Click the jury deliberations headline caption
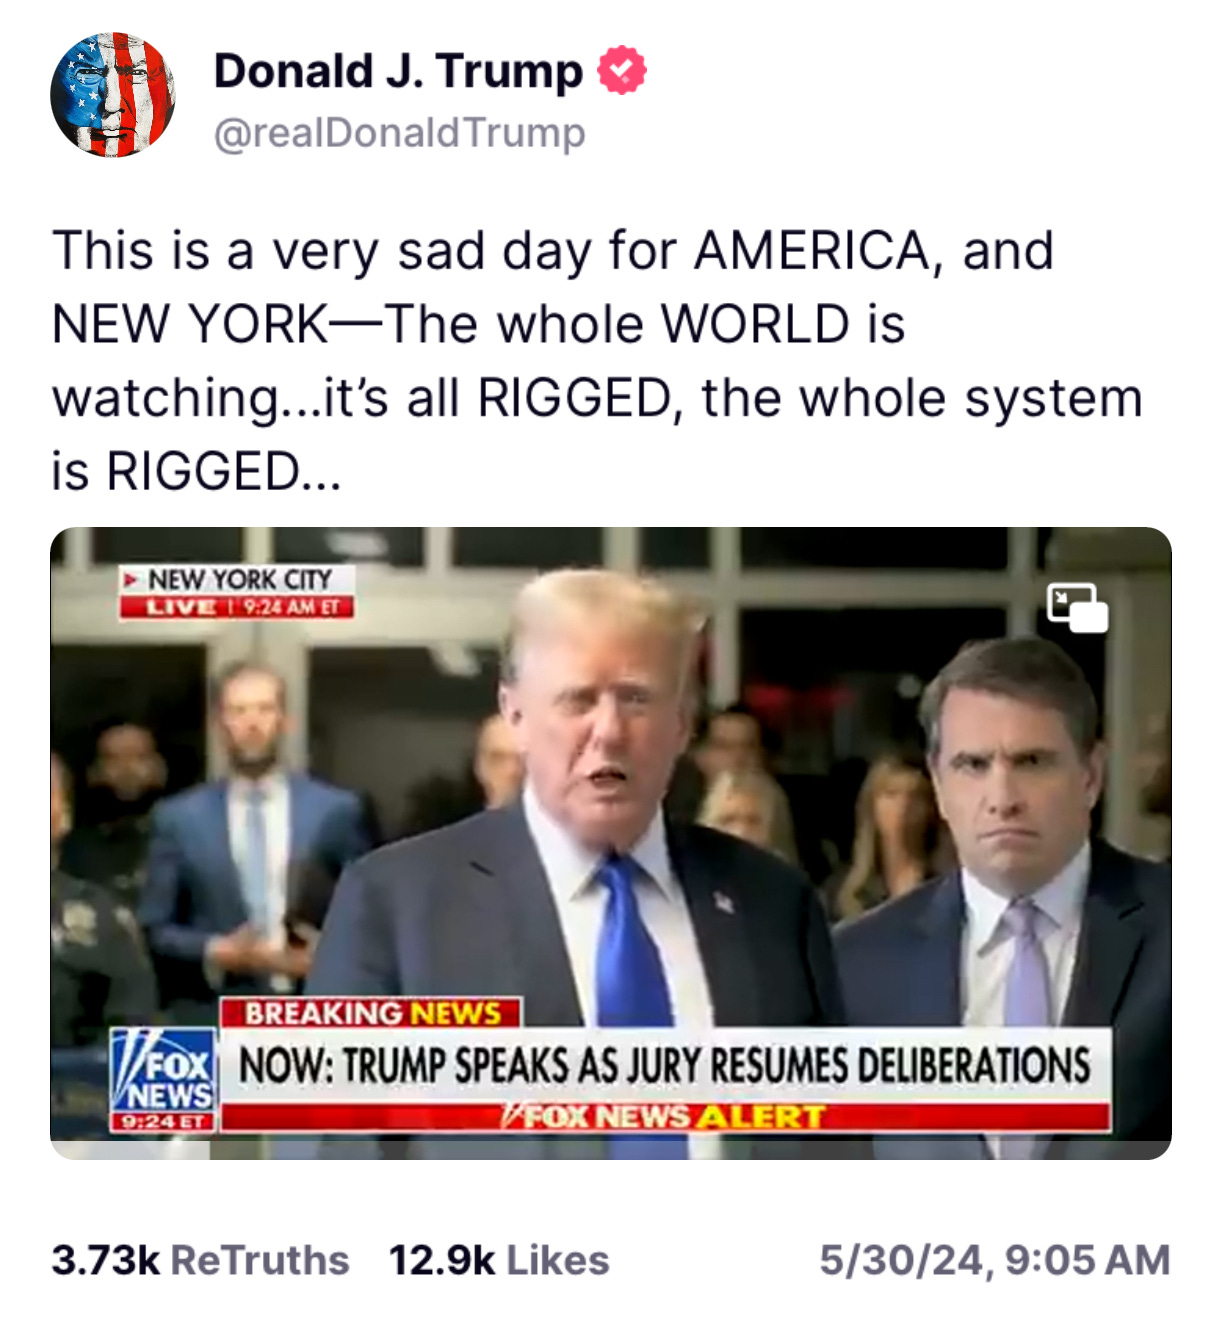Viewport: 1220px width, 1326px height. [665, 1065]
